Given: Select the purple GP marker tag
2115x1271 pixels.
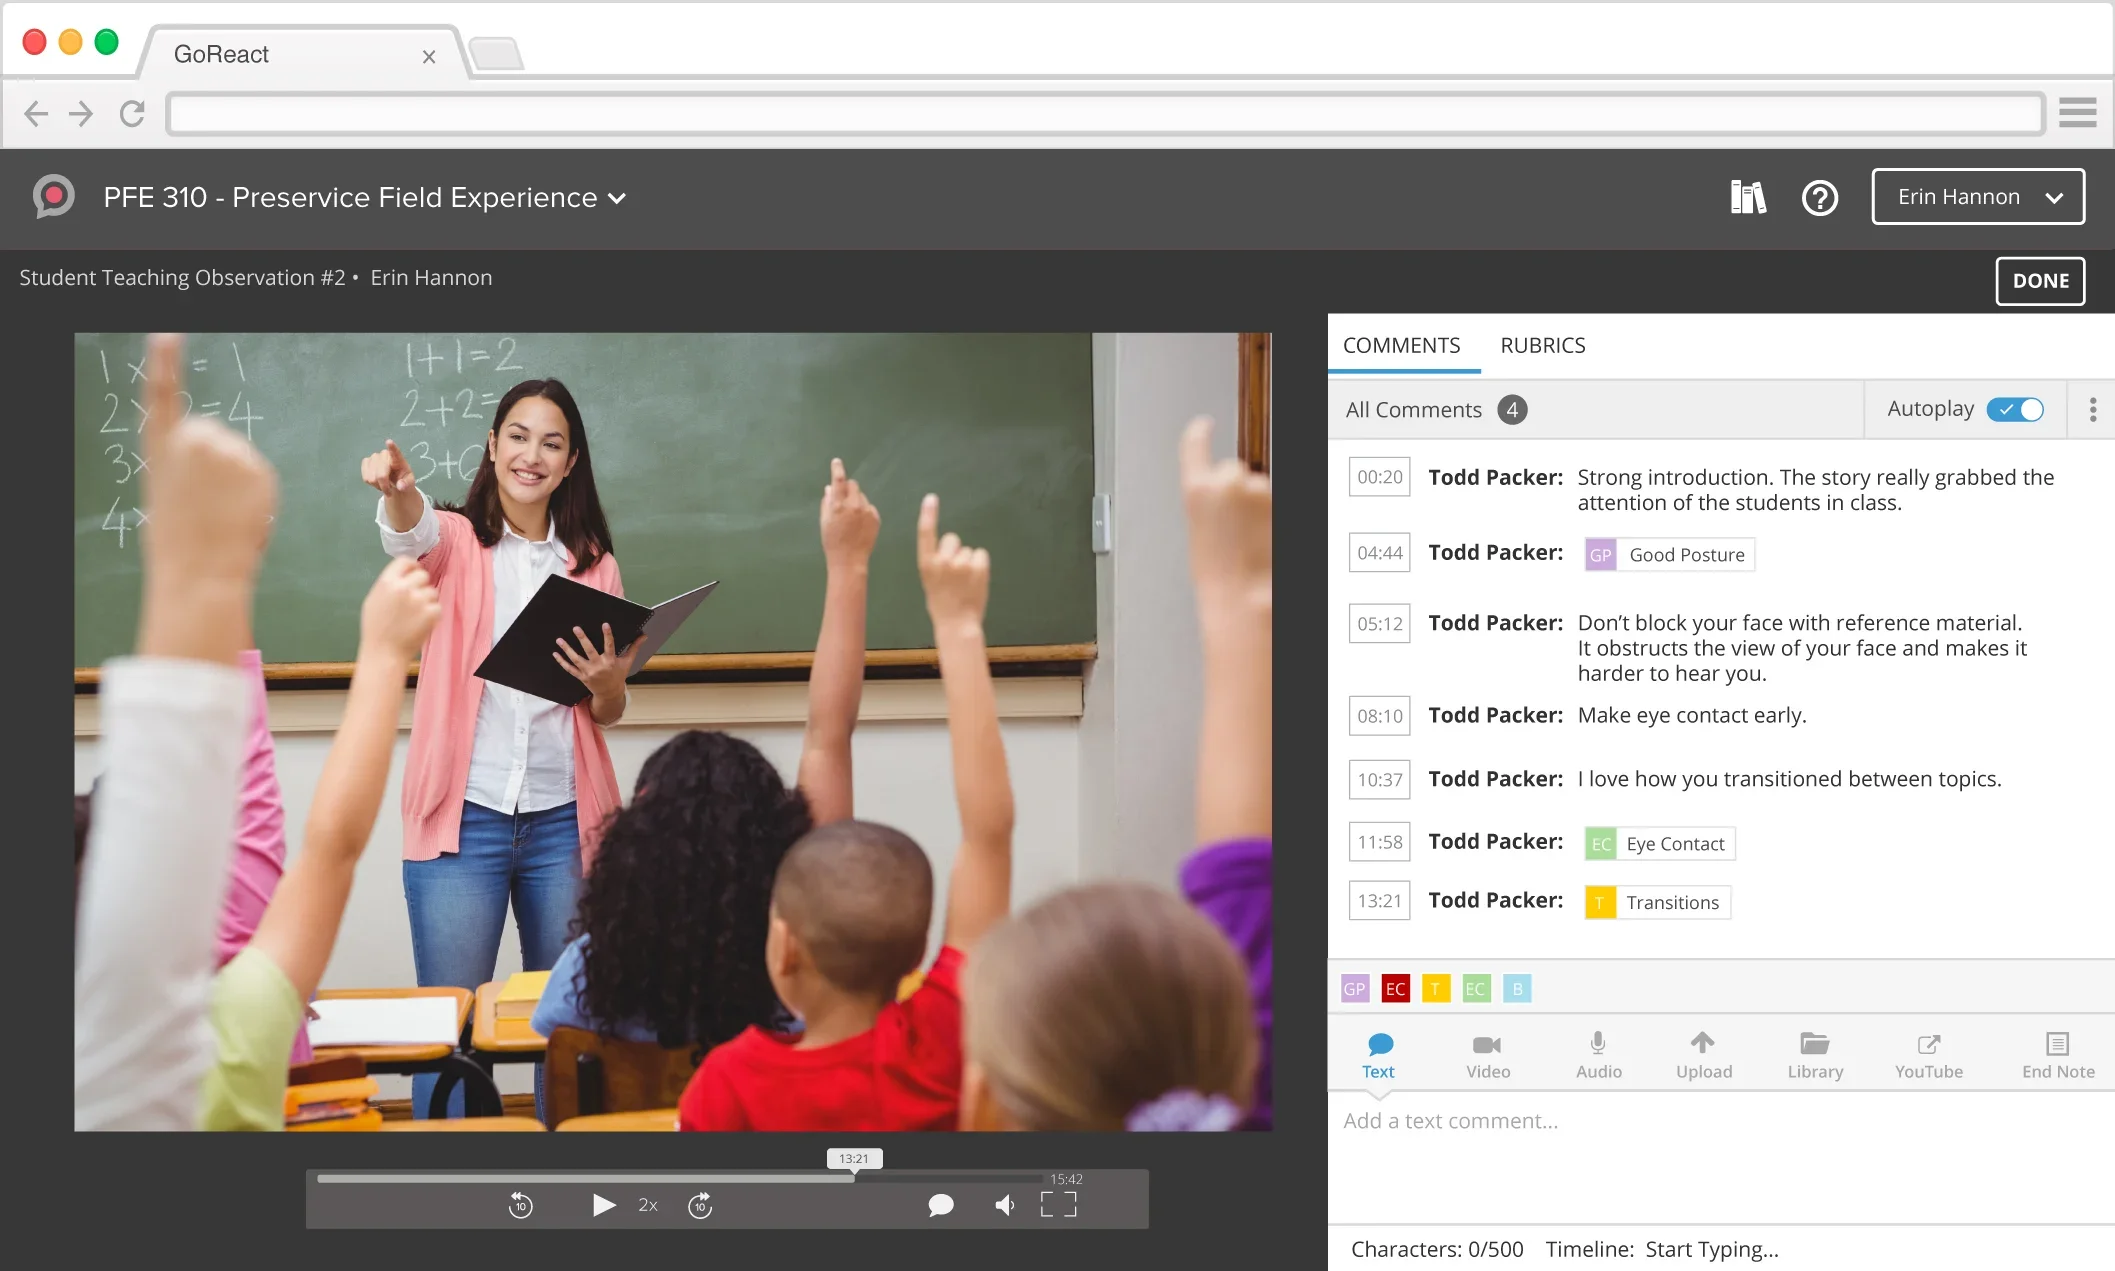Looking at the screenshot, I should 1354,989.
